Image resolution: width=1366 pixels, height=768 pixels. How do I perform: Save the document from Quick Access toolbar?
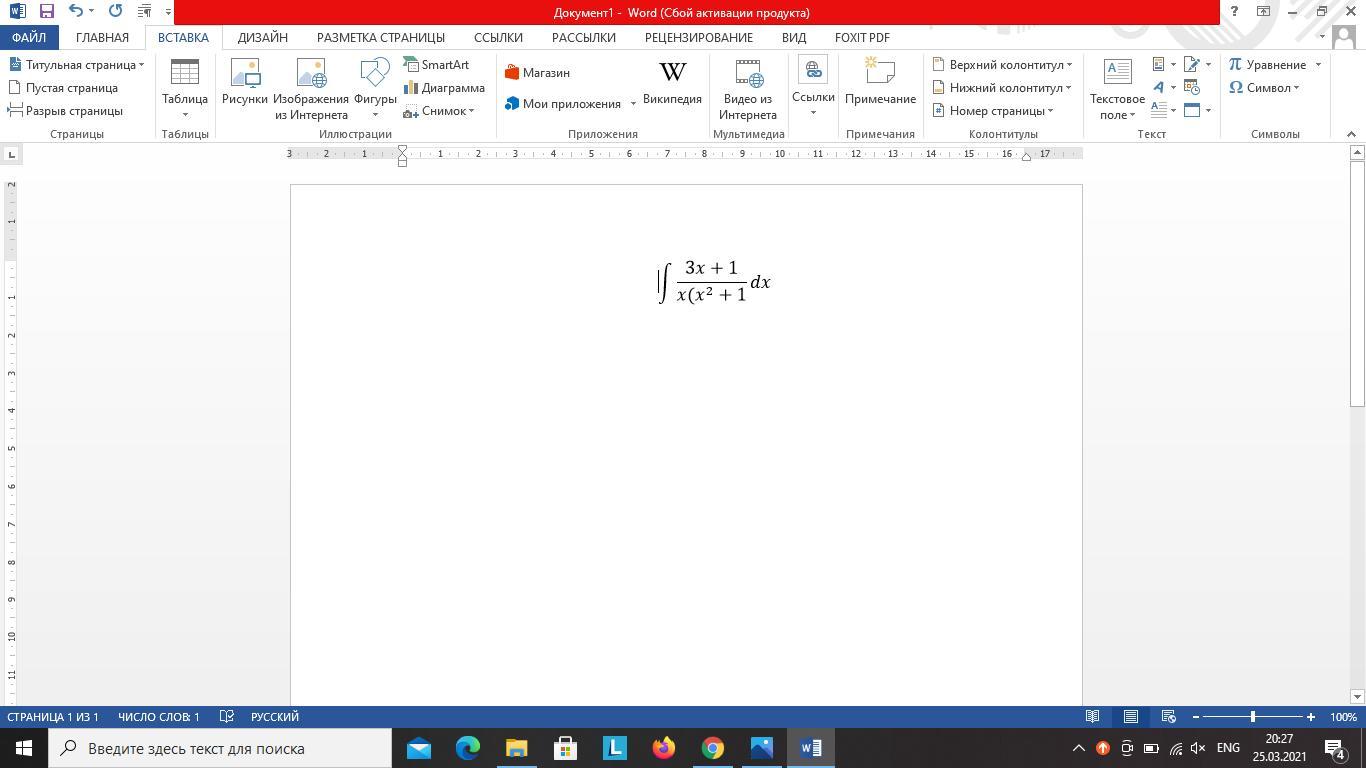click(46, 12)
